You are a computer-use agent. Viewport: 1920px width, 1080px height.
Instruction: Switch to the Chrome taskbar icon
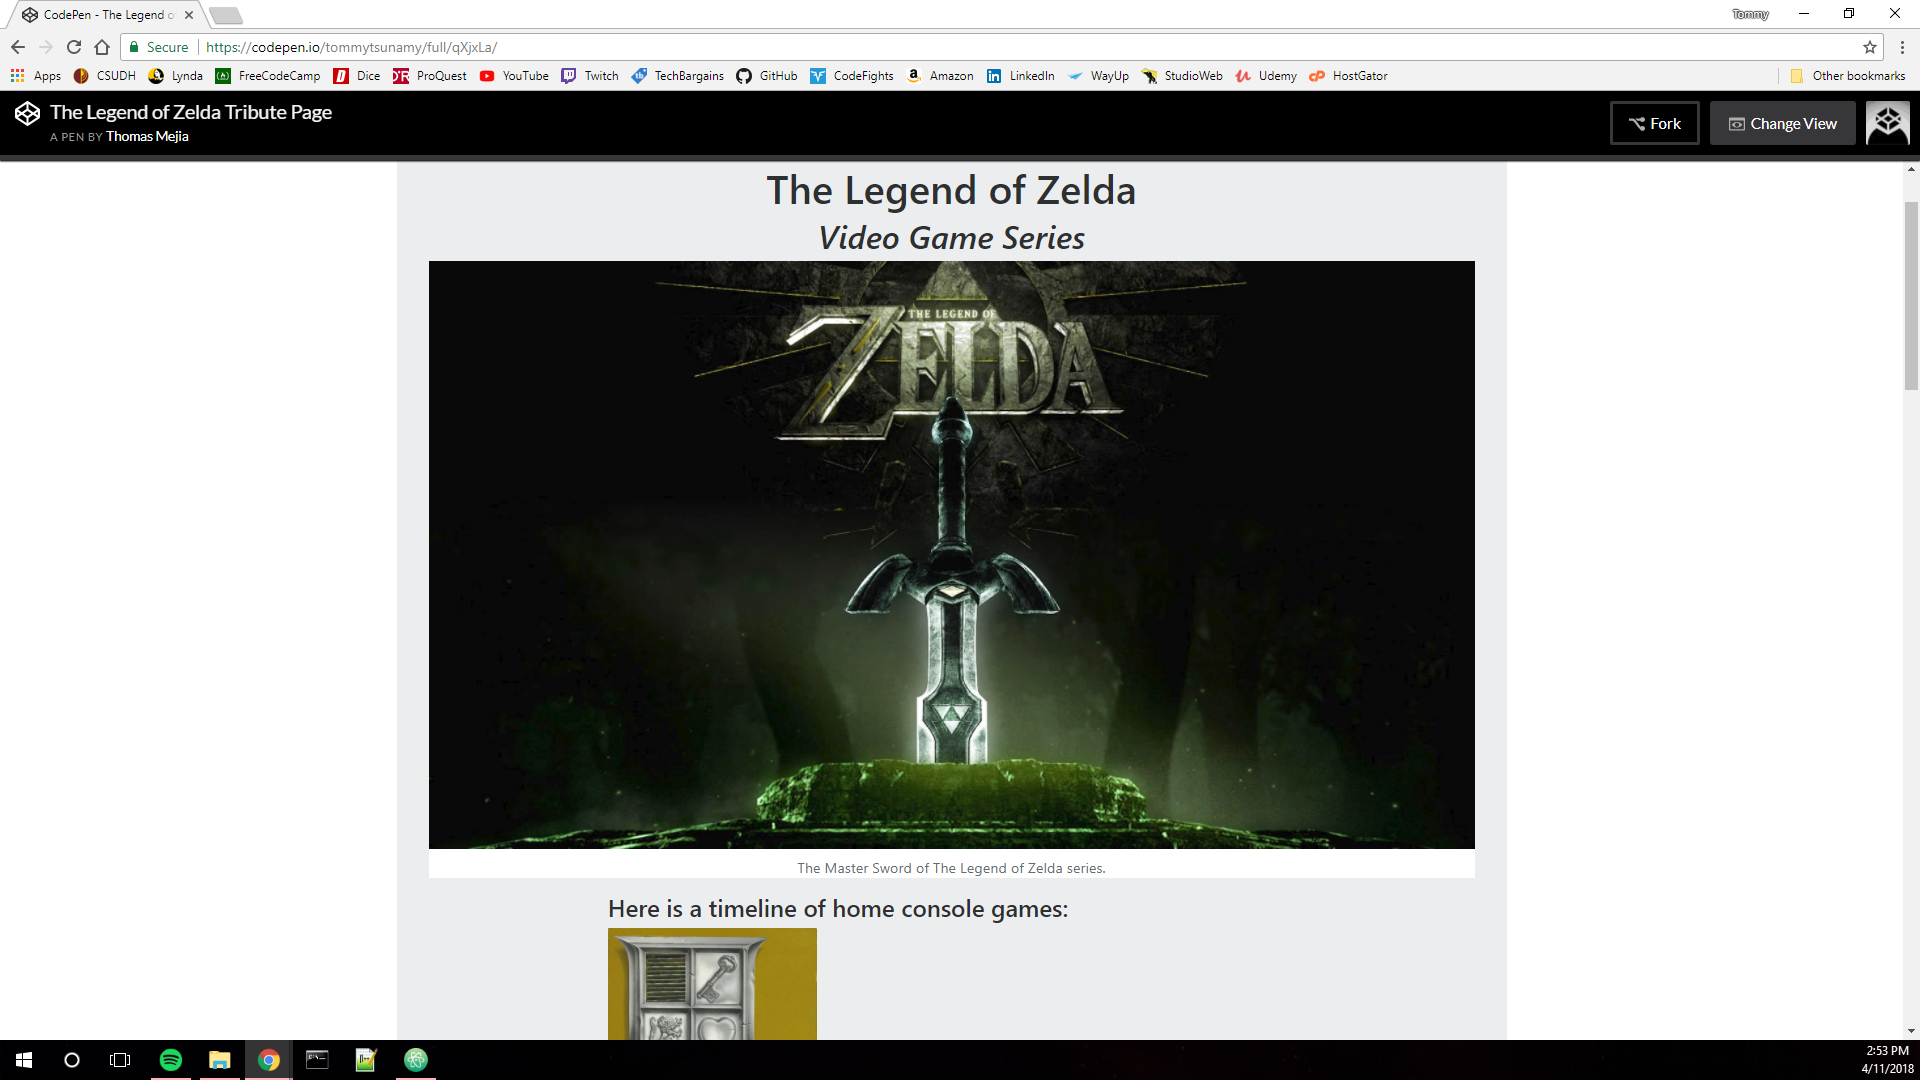tap(268, 1060)
